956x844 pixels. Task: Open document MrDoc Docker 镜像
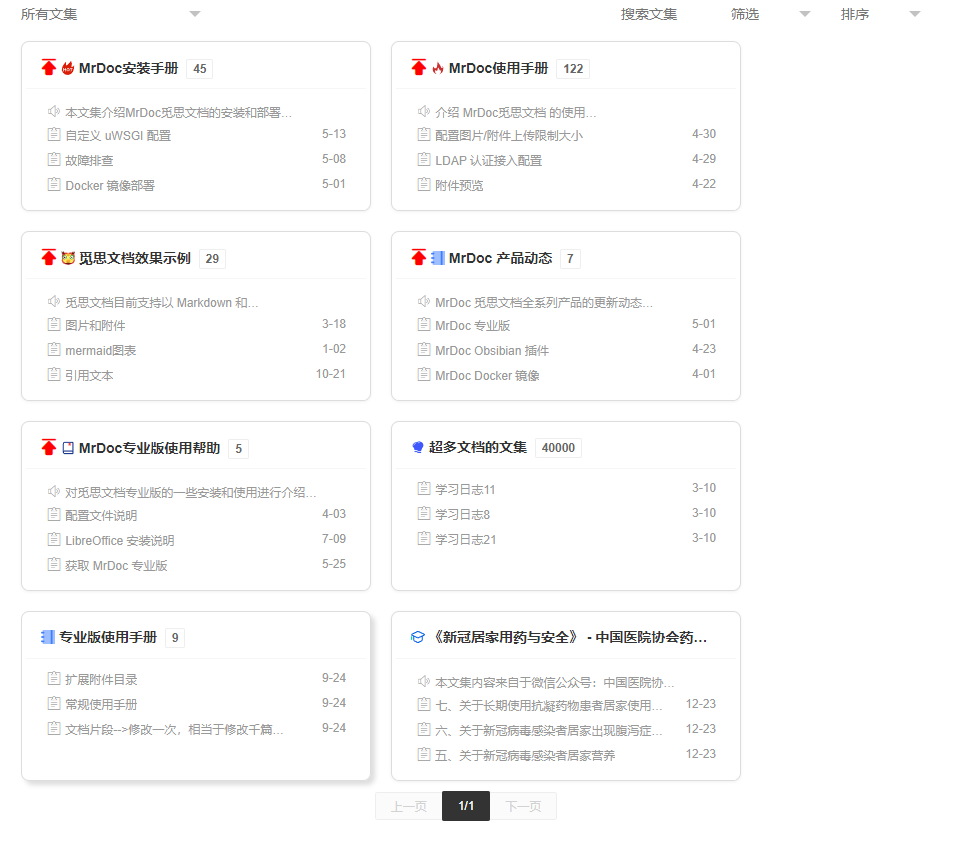point(487,376)
